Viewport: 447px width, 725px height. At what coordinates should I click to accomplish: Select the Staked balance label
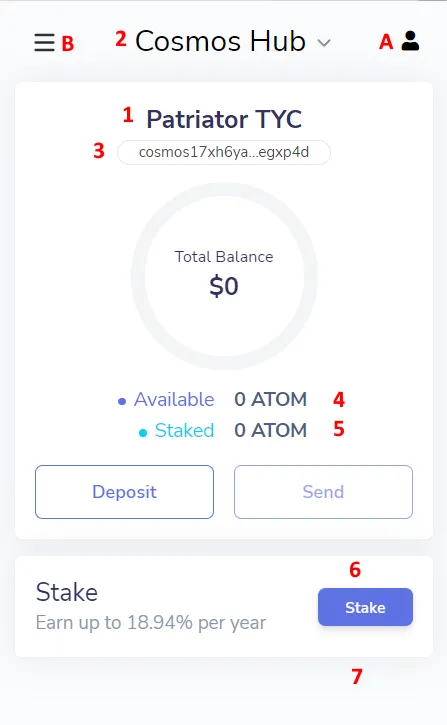coord(184,430)
